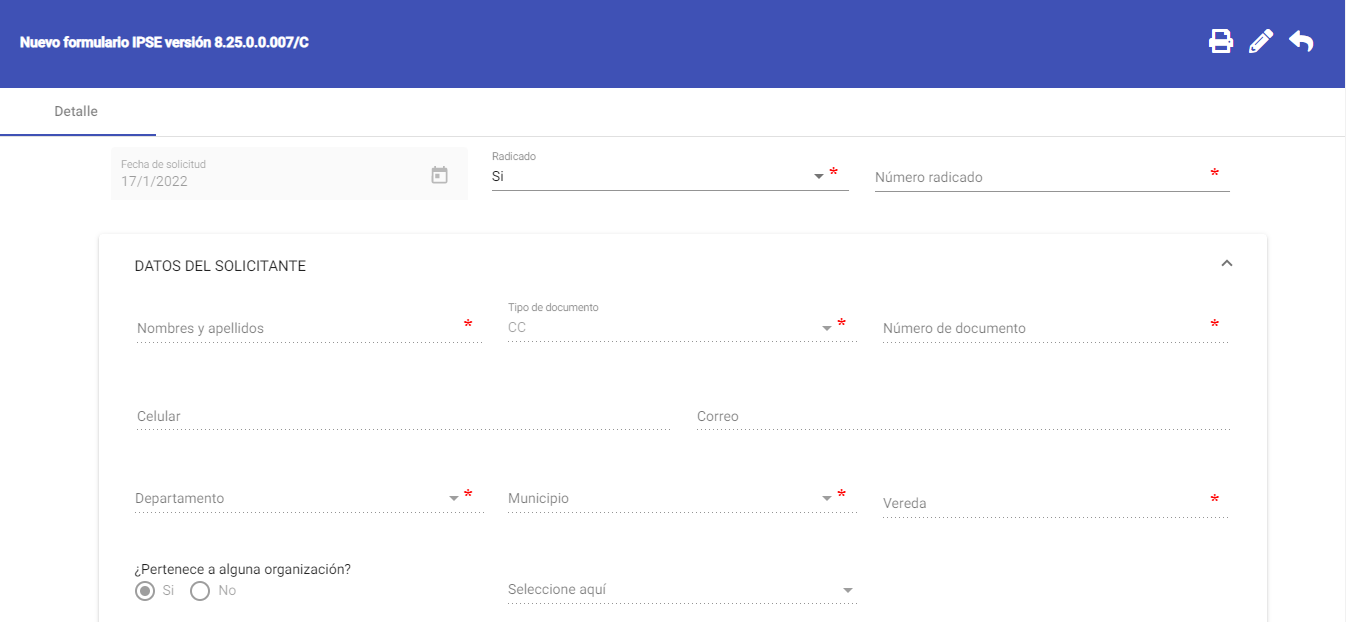This screenshot has height=622, width=1346.
Task: Click the print icon in header
Action: [1221, 42]
